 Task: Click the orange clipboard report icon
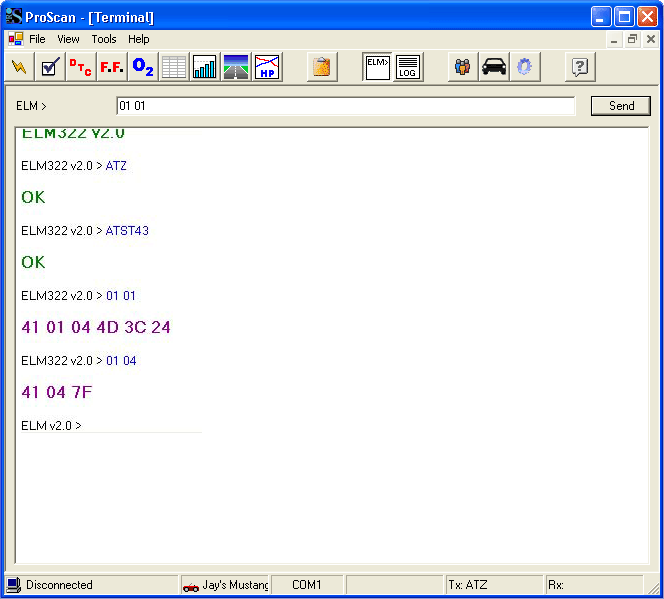(x=322, y=66)
